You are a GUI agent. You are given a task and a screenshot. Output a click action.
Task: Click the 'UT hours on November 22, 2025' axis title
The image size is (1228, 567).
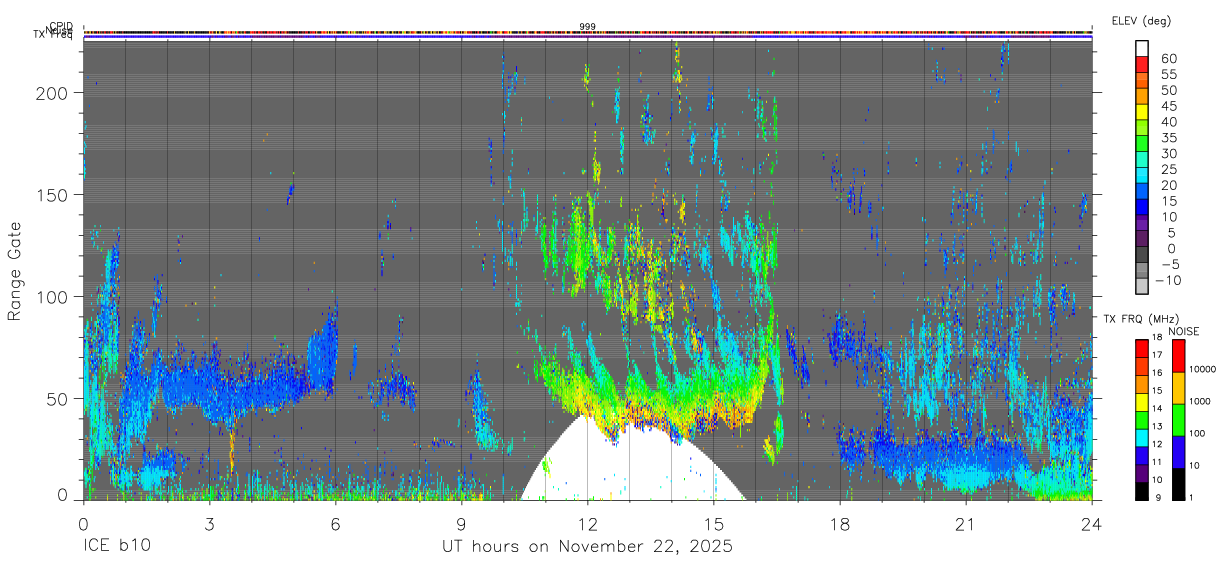[588, 547]
